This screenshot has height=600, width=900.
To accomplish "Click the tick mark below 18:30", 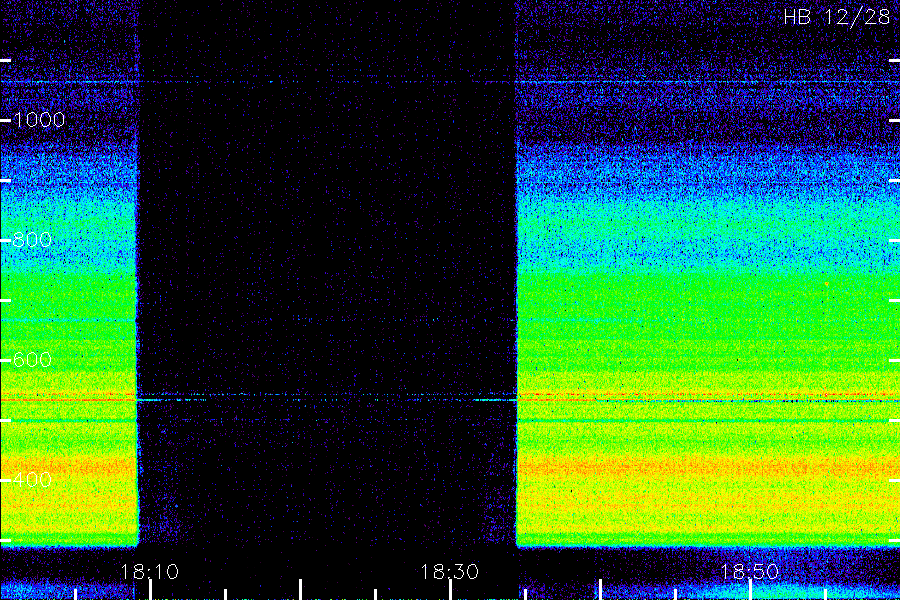I will (451, 590).
